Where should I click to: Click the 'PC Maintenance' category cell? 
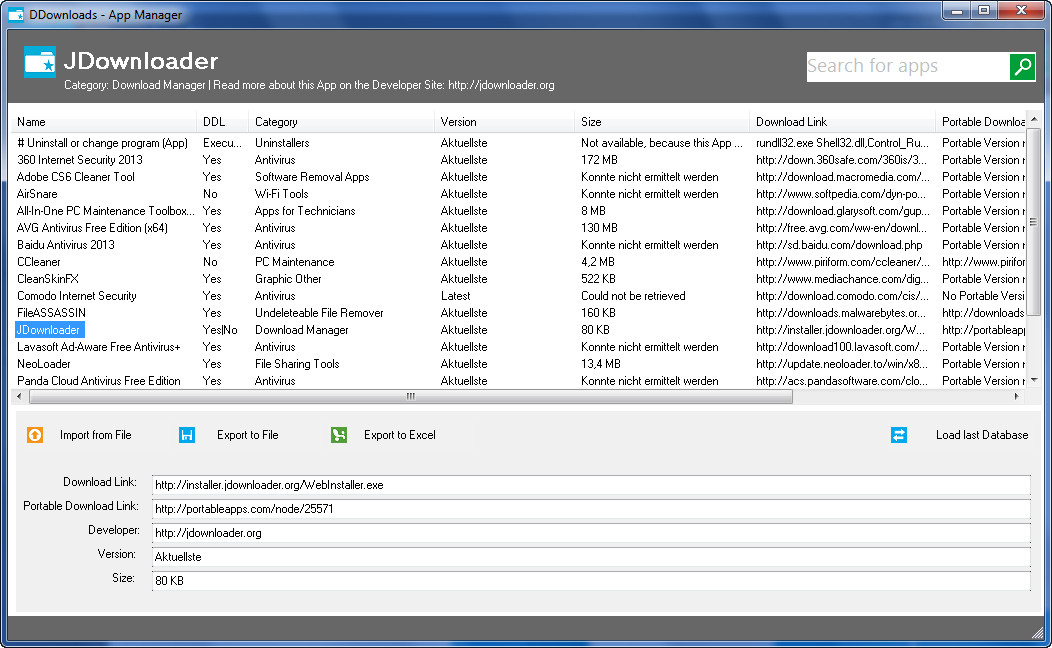coord(295,262)
